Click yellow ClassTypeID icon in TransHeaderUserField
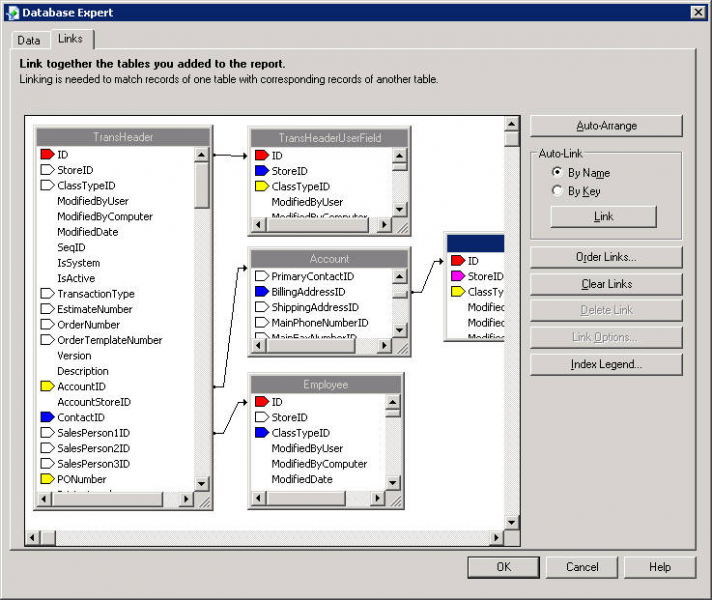The height and width of the screenshot is (600, 712). [x=262, y=186]
